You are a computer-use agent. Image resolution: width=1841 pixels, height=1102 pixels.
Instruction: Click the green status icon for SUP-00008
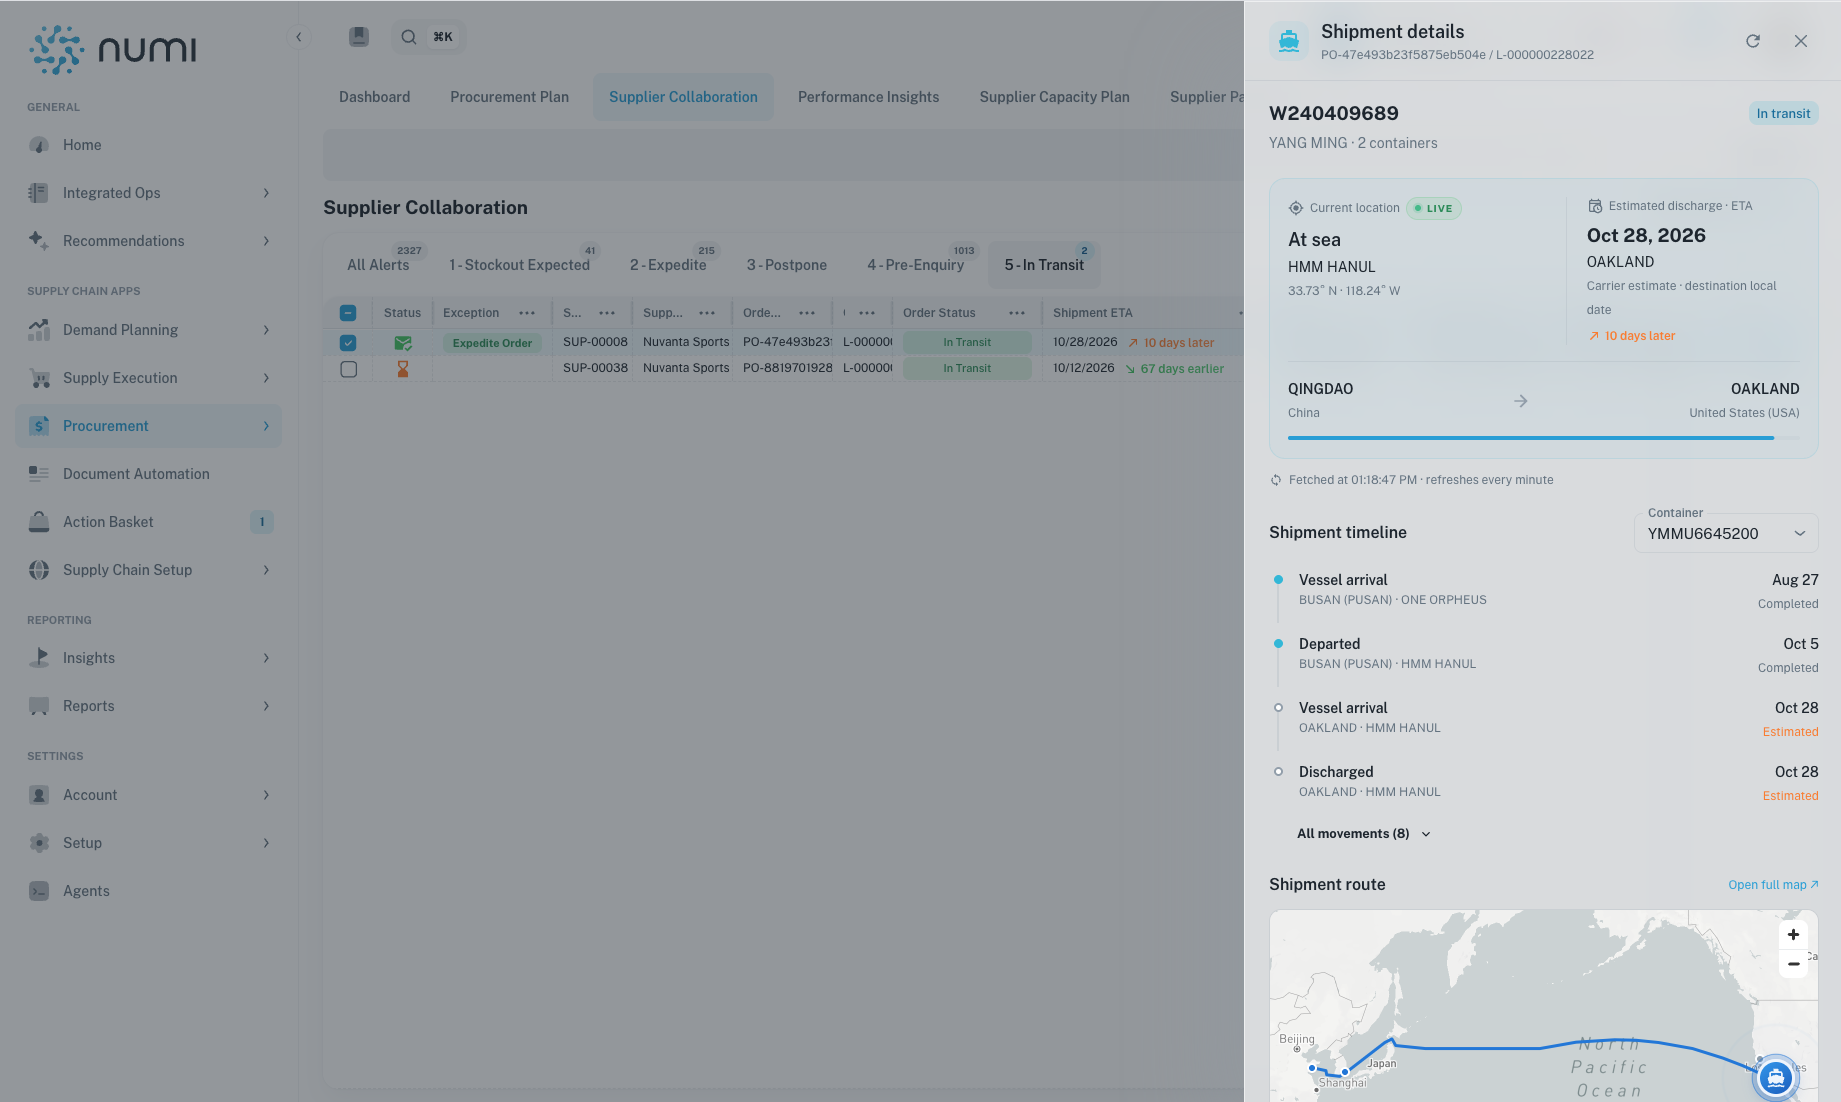403,343
